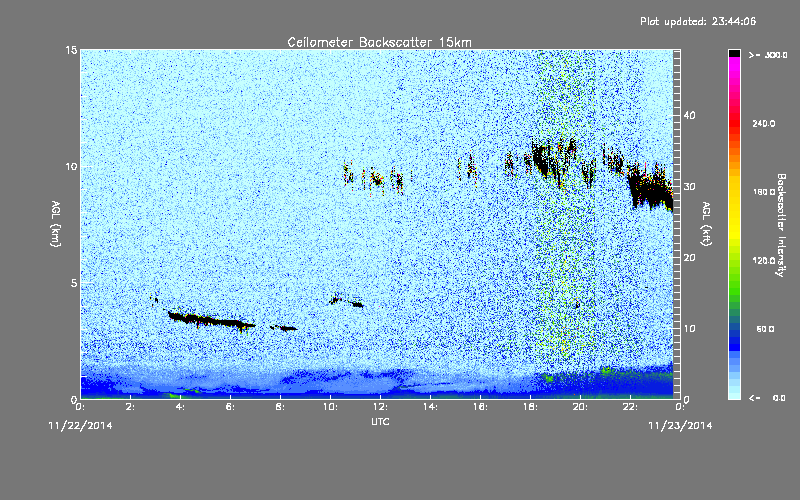This screenshot has width=800, height=500.
Task: Click the '16:' hour tick label
Action: (480, 407)
